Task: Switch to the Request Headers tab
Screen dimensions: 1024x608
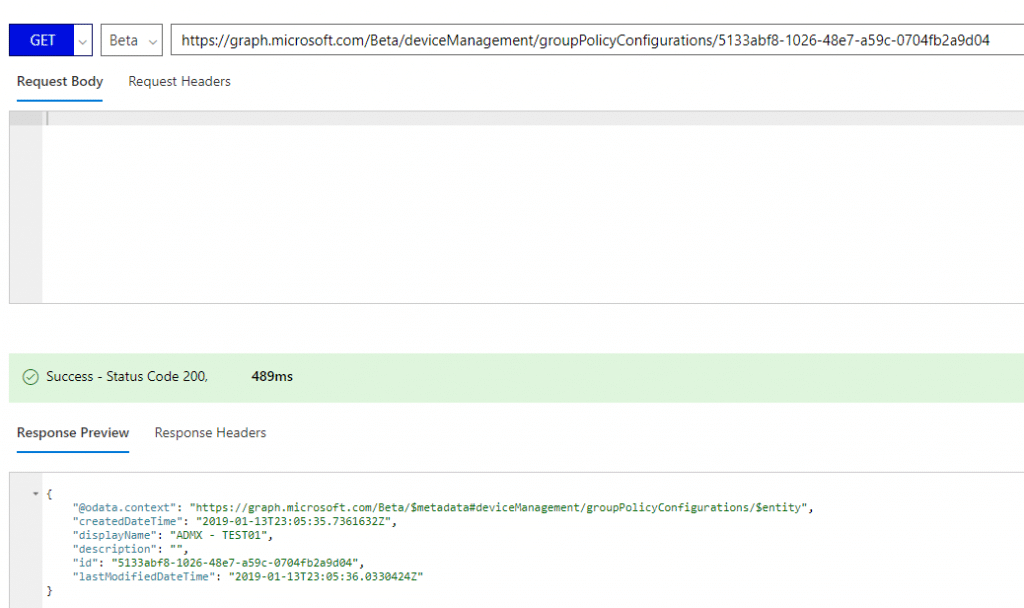Action: pos(179,82)
